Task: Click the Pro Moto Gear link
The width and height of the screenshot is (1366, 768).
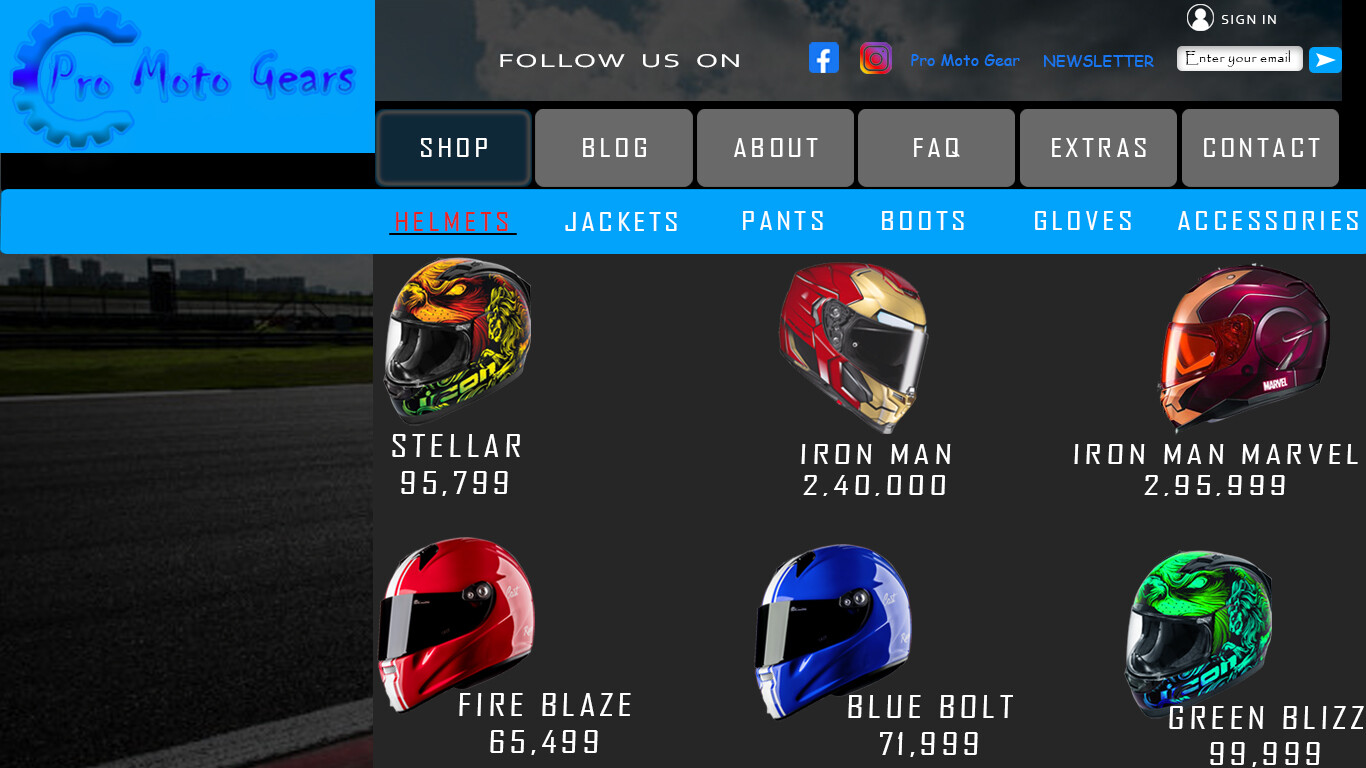Action: point(965,61)
